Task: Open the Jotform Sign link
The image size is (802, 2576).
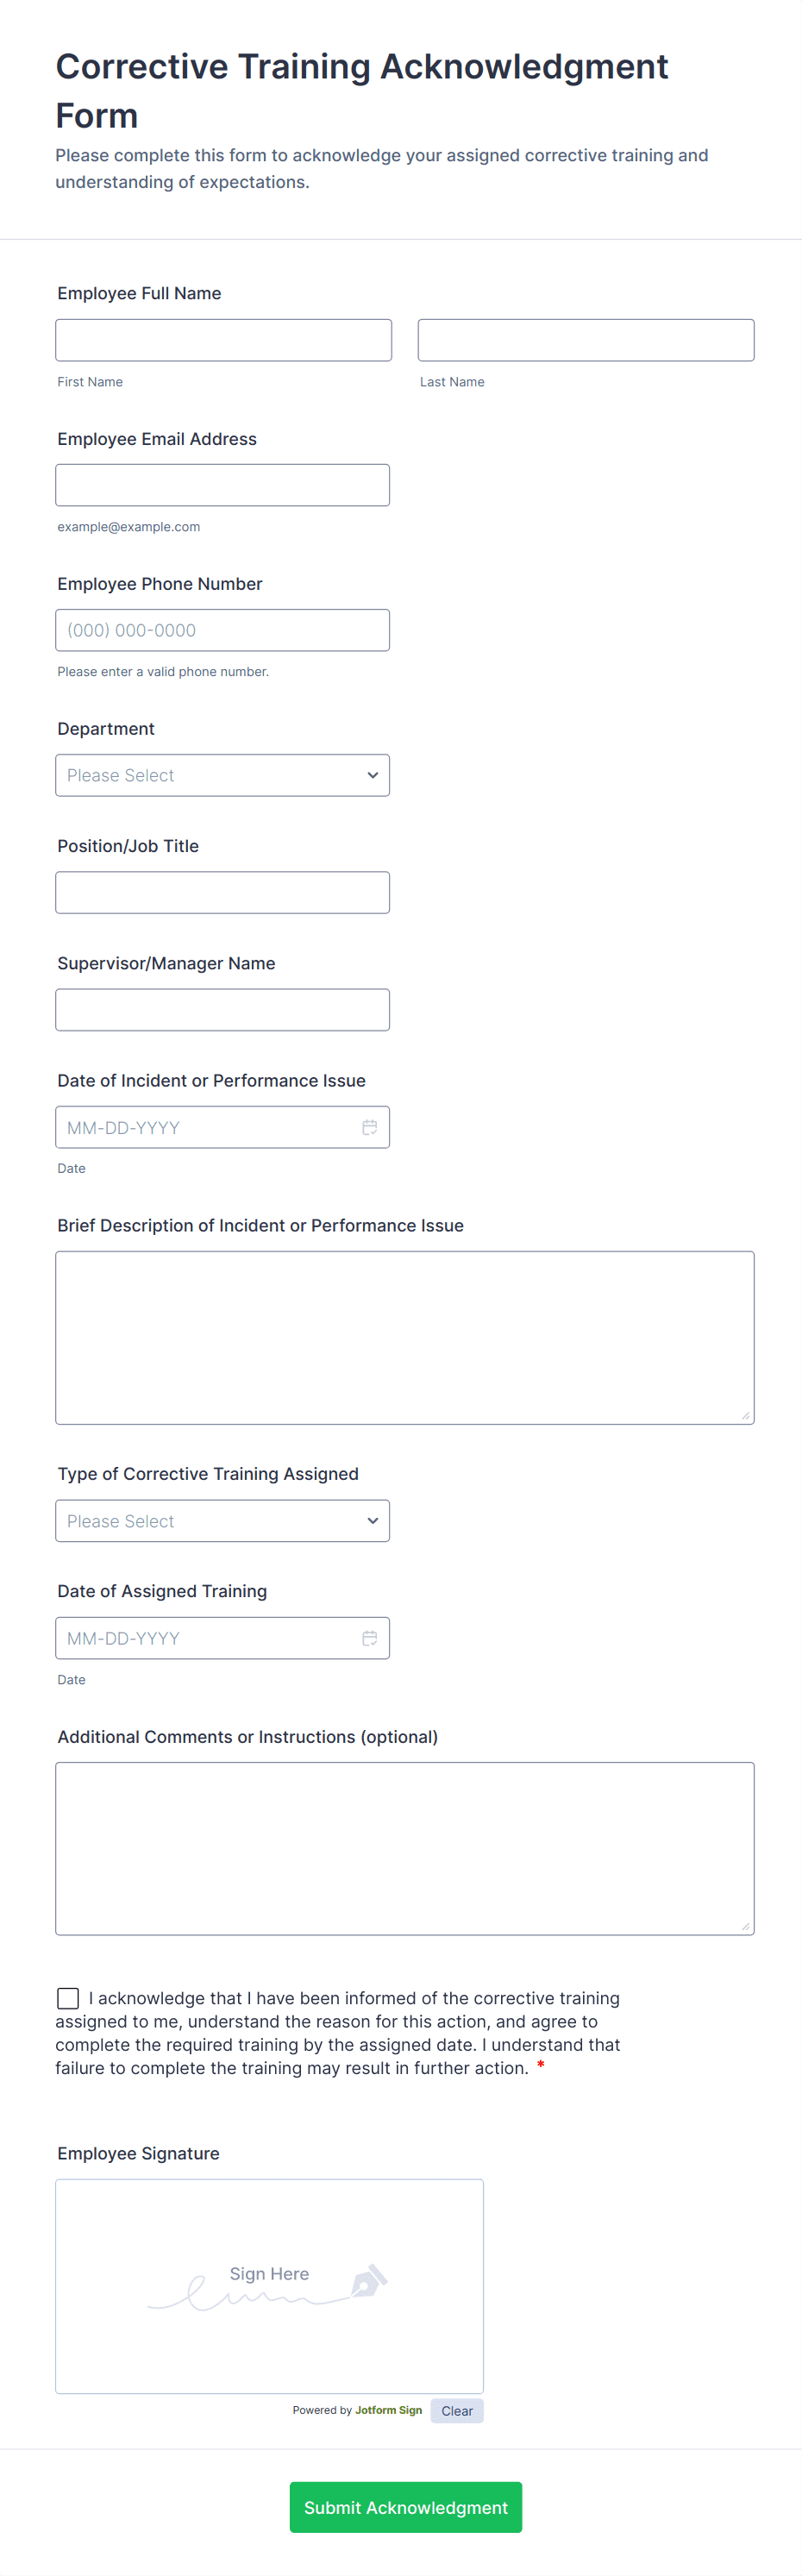Action: (388, 2410)
